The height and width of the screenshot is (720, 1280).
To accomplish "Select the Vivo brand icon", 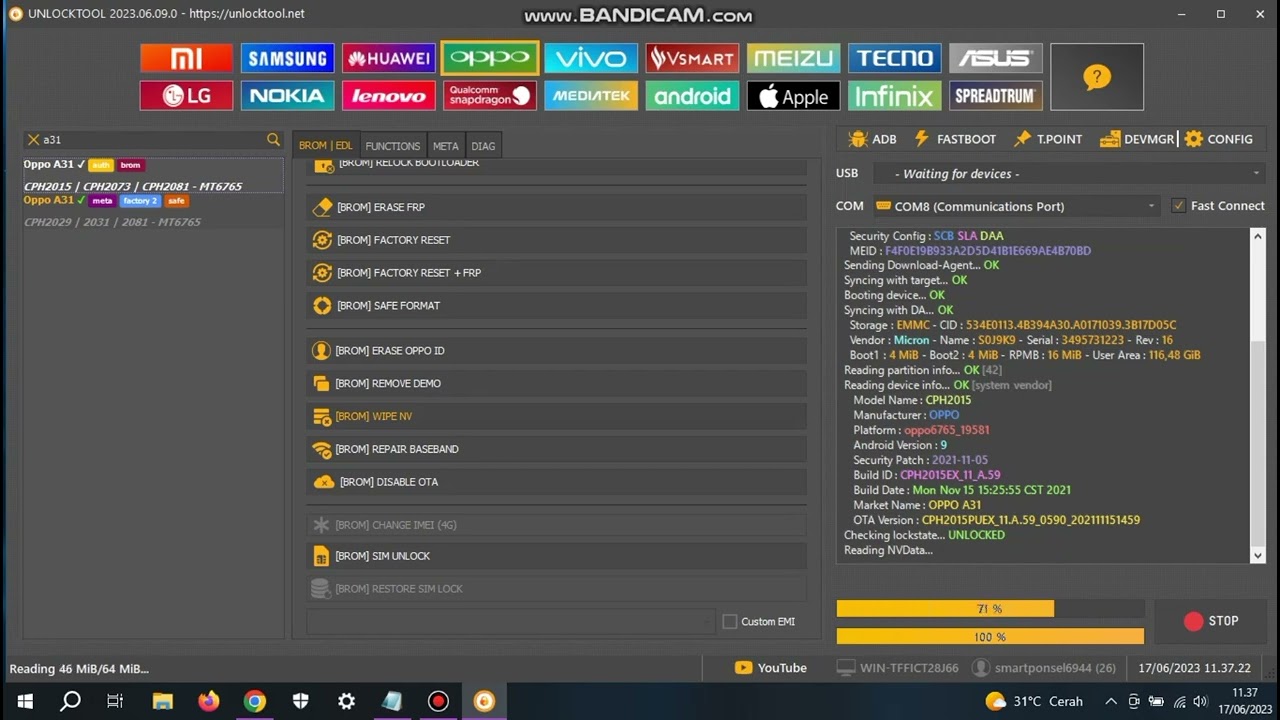I will [x=591, y=58].
